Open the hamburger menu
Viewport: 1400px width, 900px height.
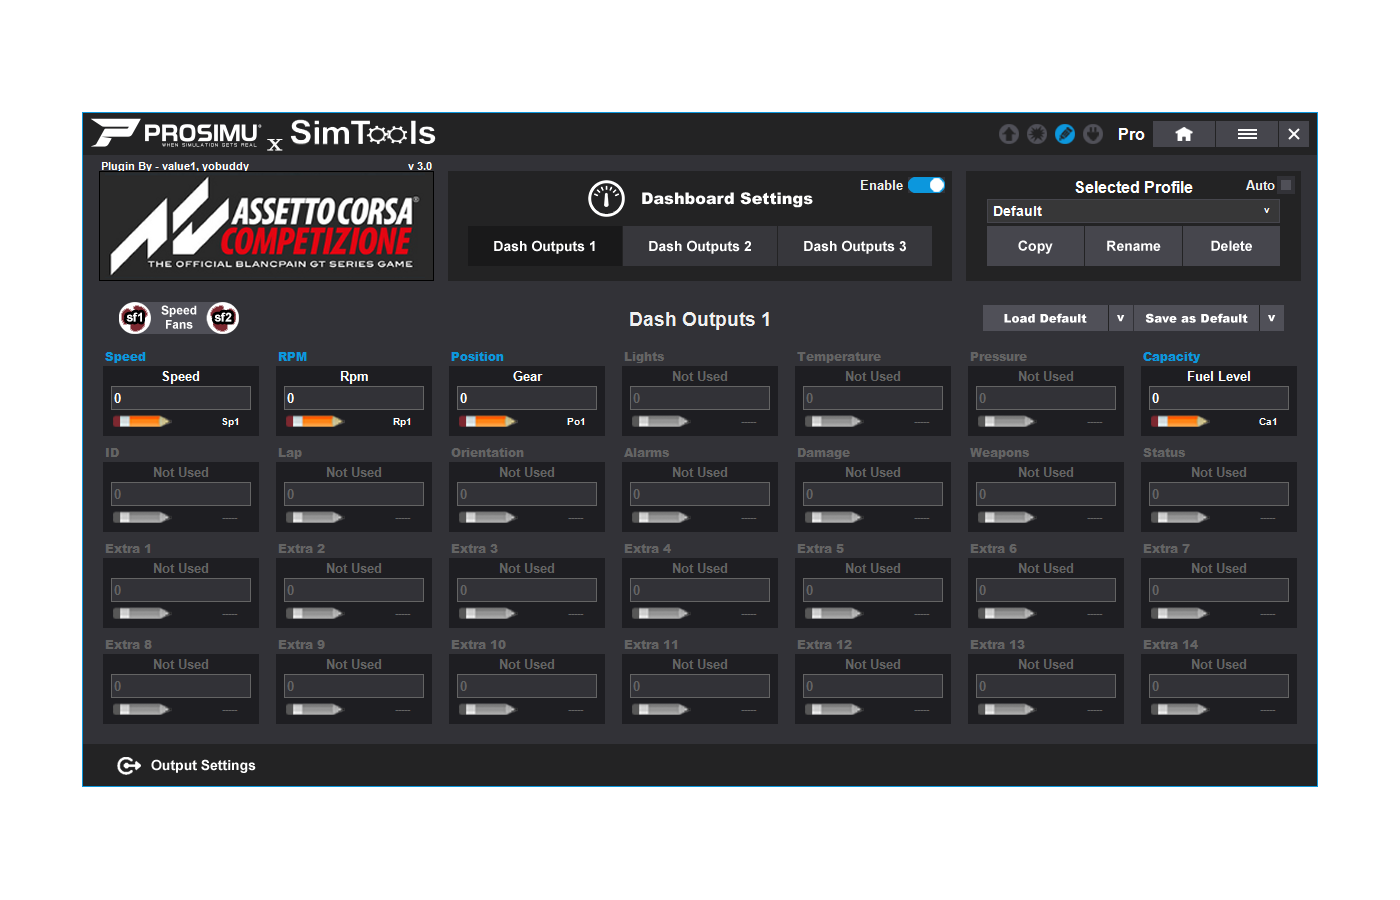pos(1247,134)
